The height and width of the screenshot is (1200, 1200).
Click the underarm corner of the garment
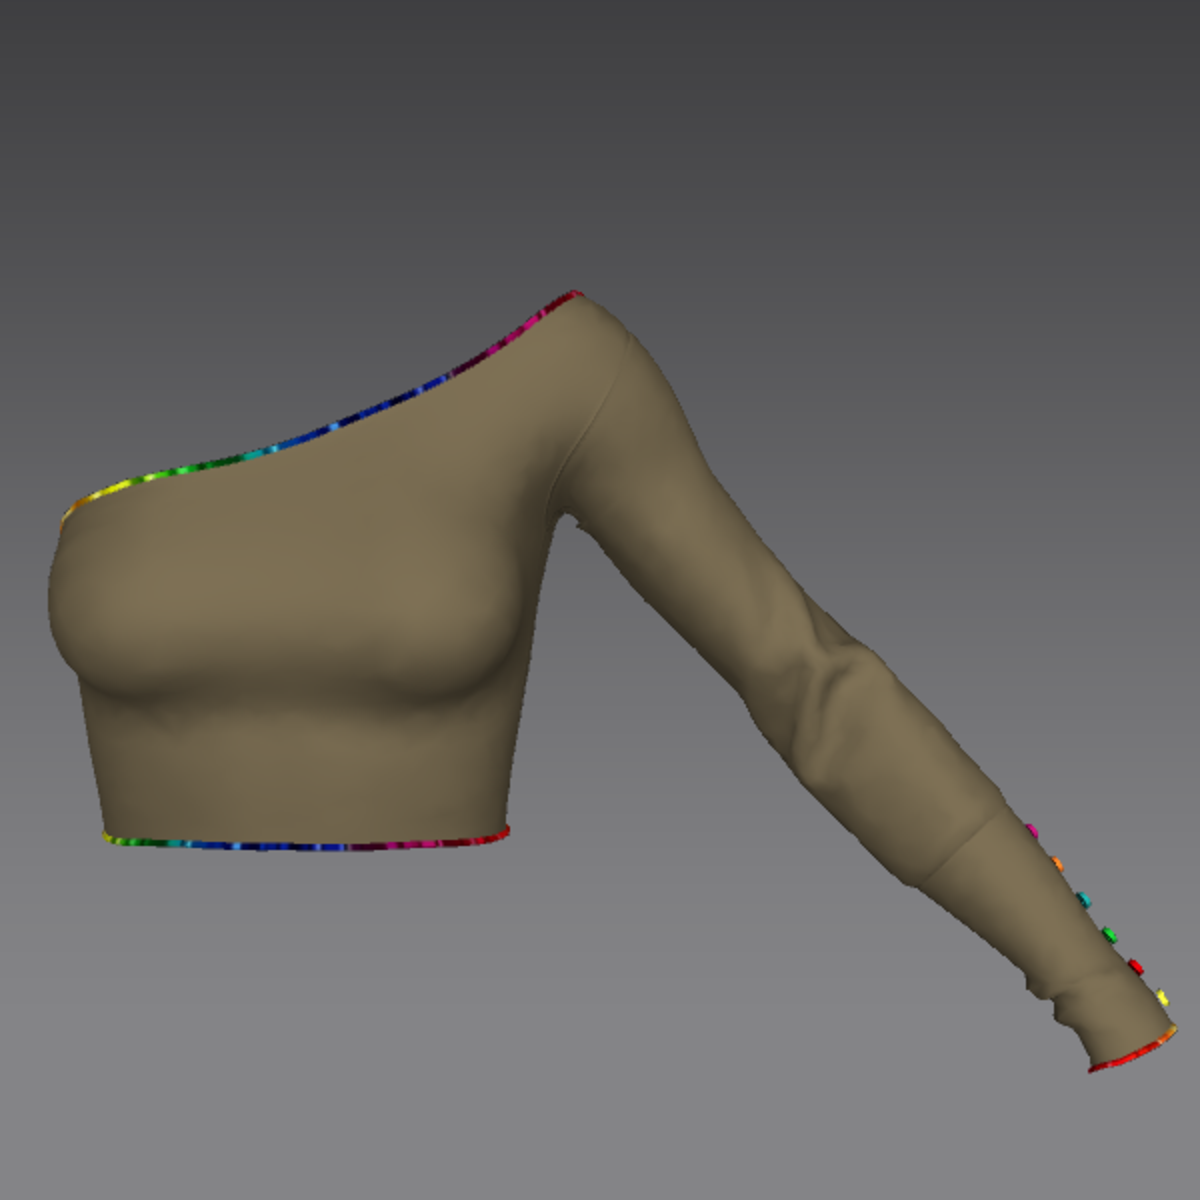coord(570,520)
